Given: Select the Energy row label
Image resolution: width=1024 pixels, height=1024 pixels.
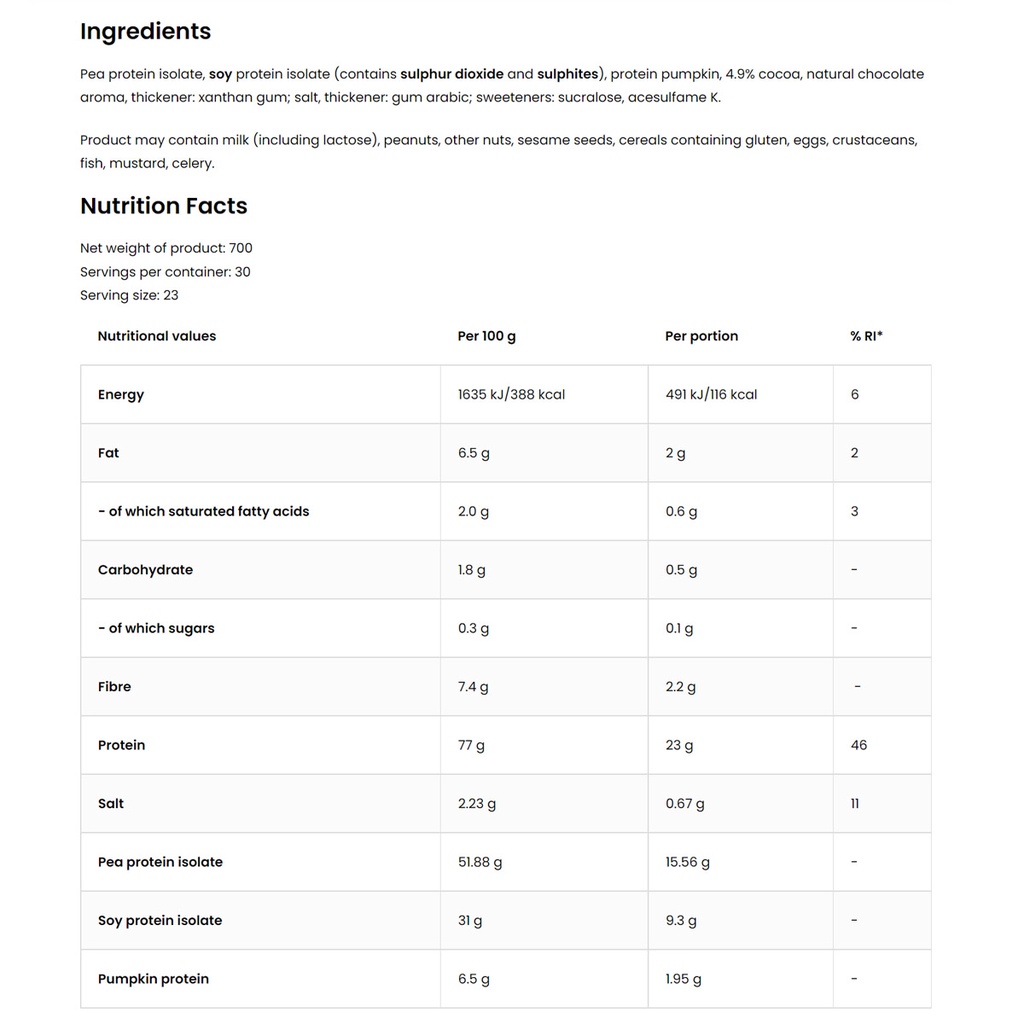Looking at the screenshot, I should click(121, 395).
